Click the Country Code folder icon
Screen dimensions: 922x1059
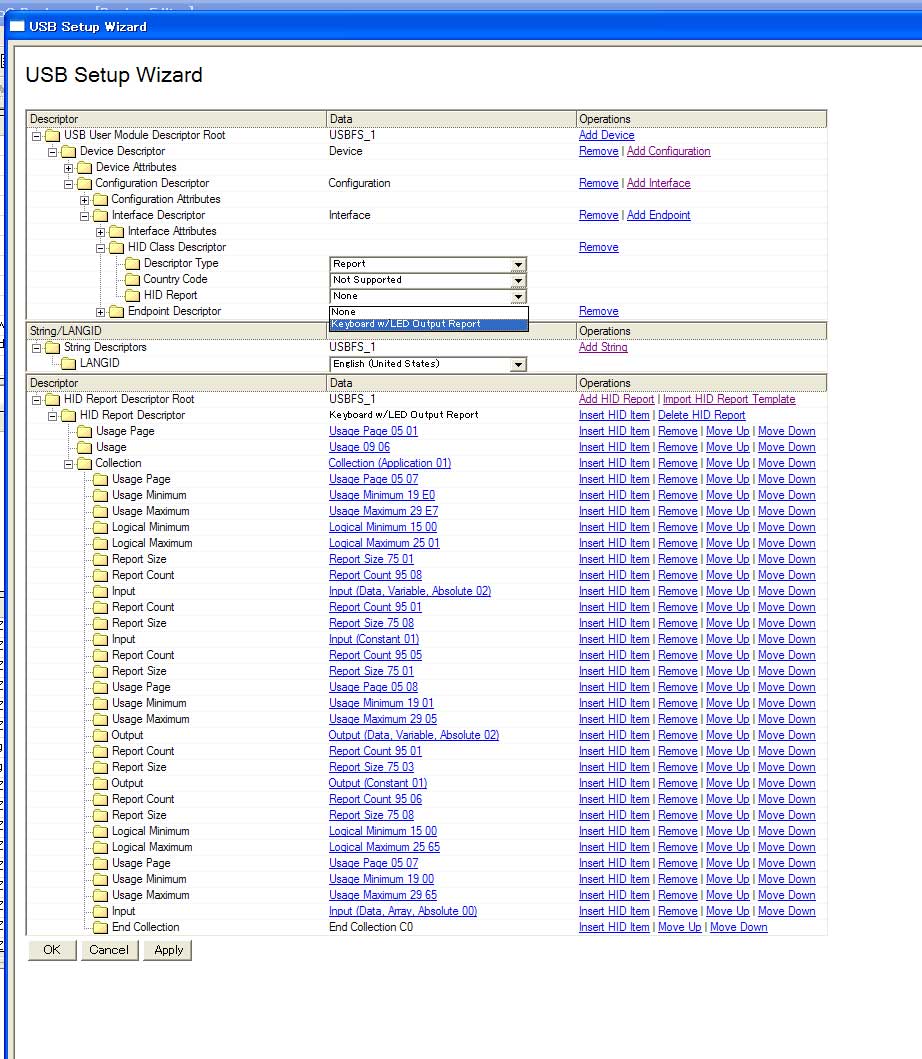[132, 280]
